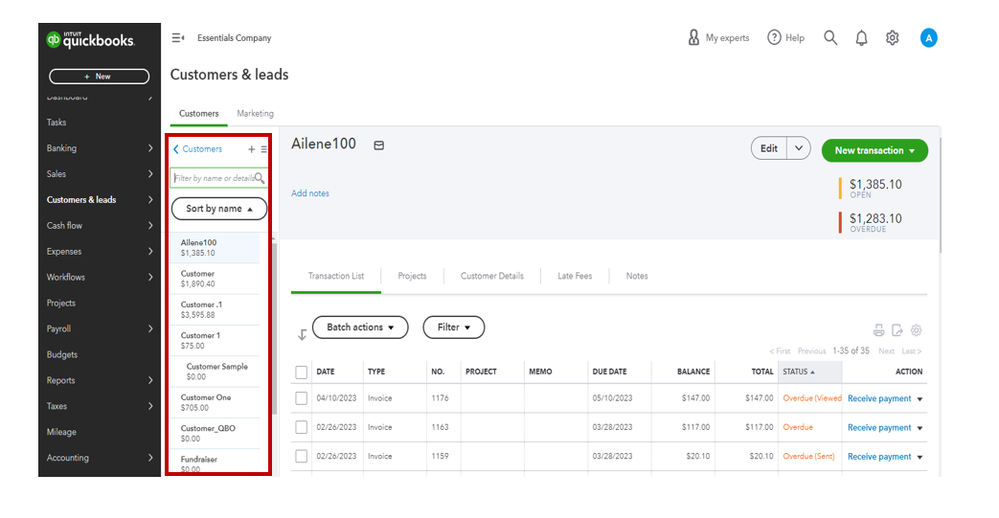Add new customer plus icon
The height and width of the screenshot is (518, 999).
251,149
